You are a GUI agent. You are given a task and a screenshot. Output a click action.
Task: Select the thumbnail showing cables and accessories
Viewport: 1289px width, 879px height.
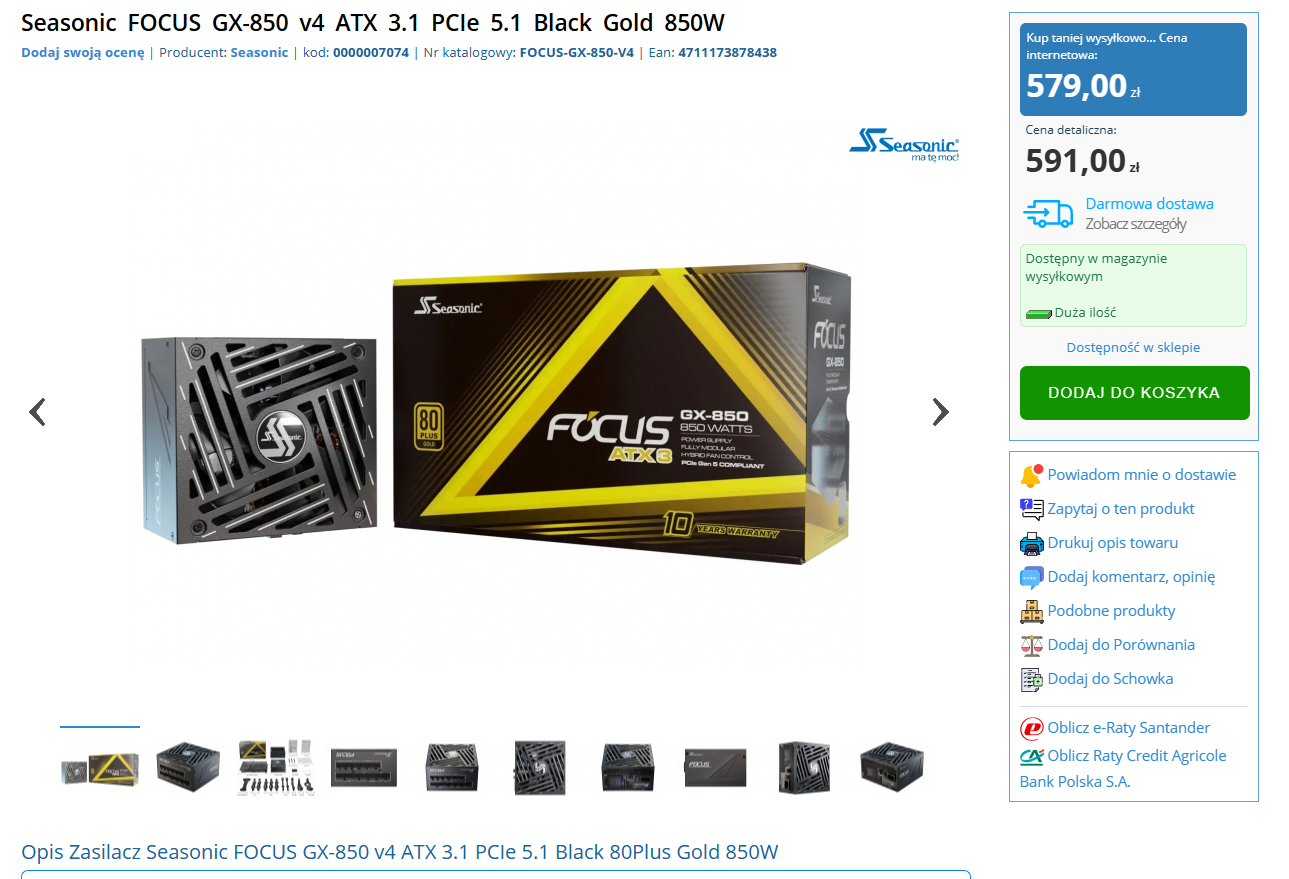click(268, 767)
